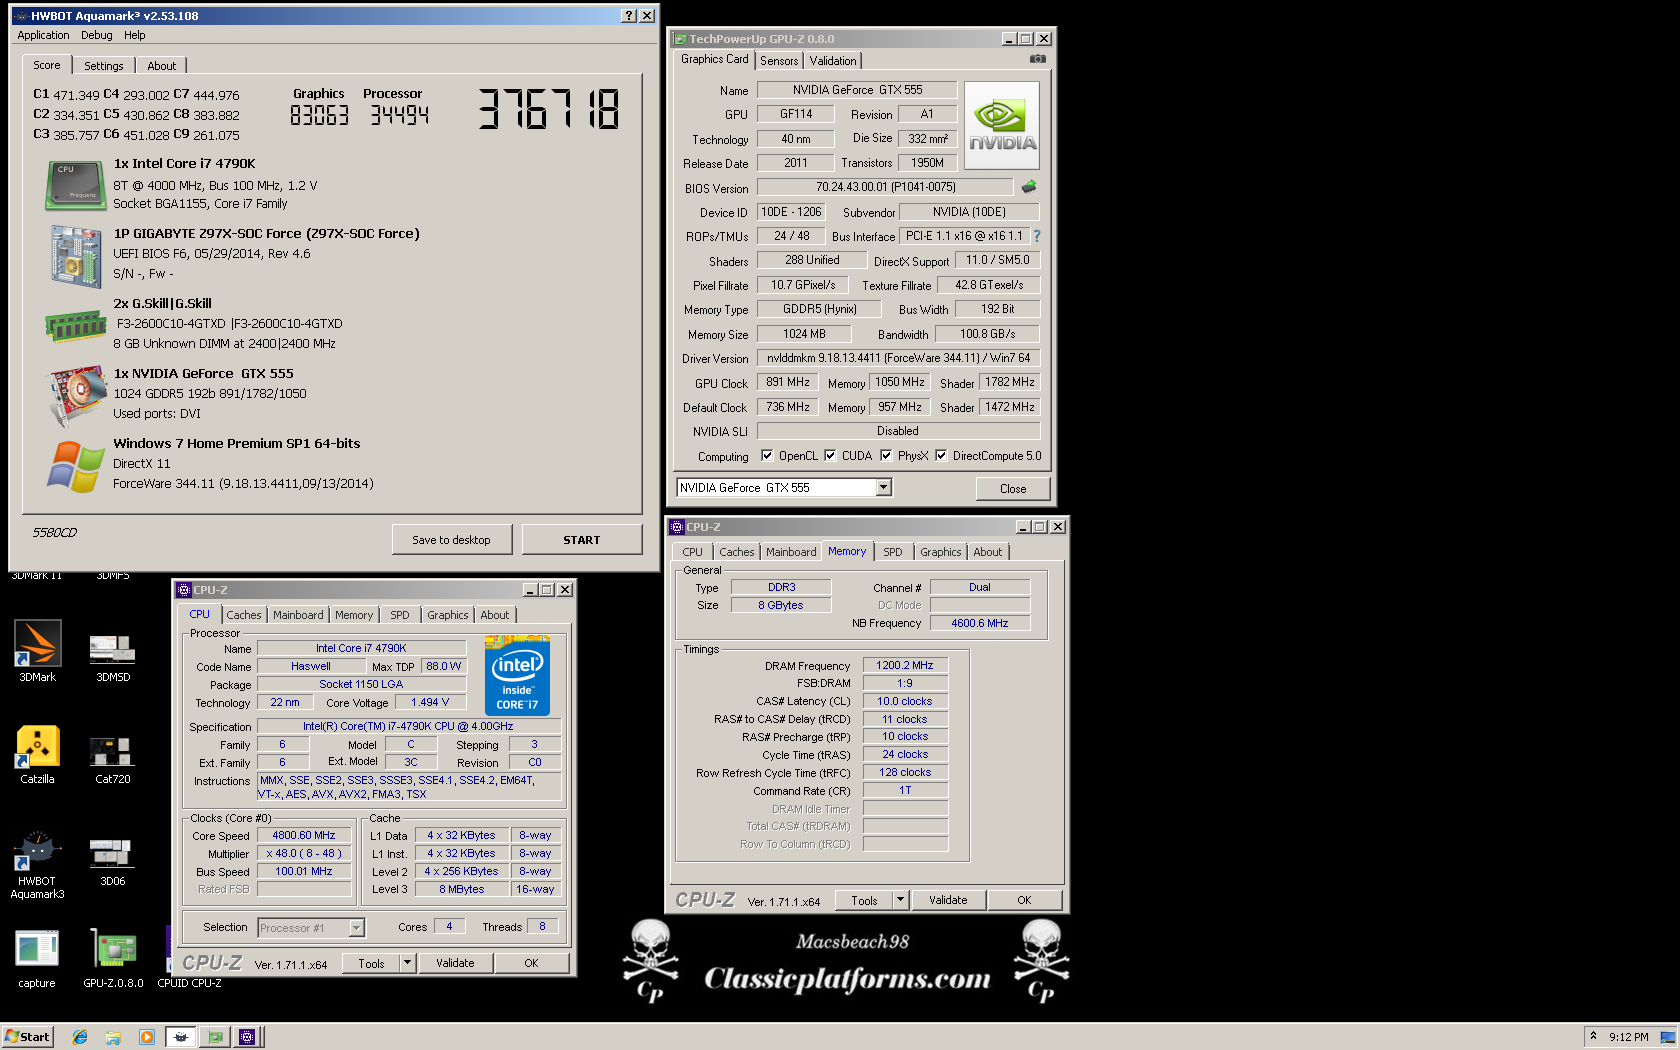Select Mainboard tab in left CPU-Z window

click(298, 615)
